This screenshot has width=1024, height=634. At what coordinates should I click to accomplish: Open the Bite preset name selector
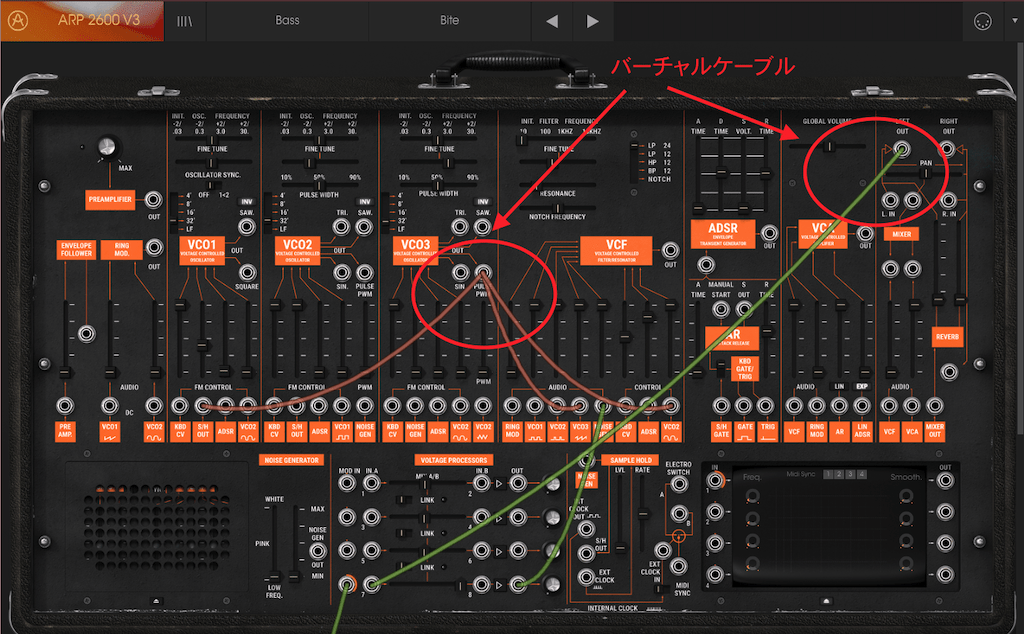tap(449, 20)
